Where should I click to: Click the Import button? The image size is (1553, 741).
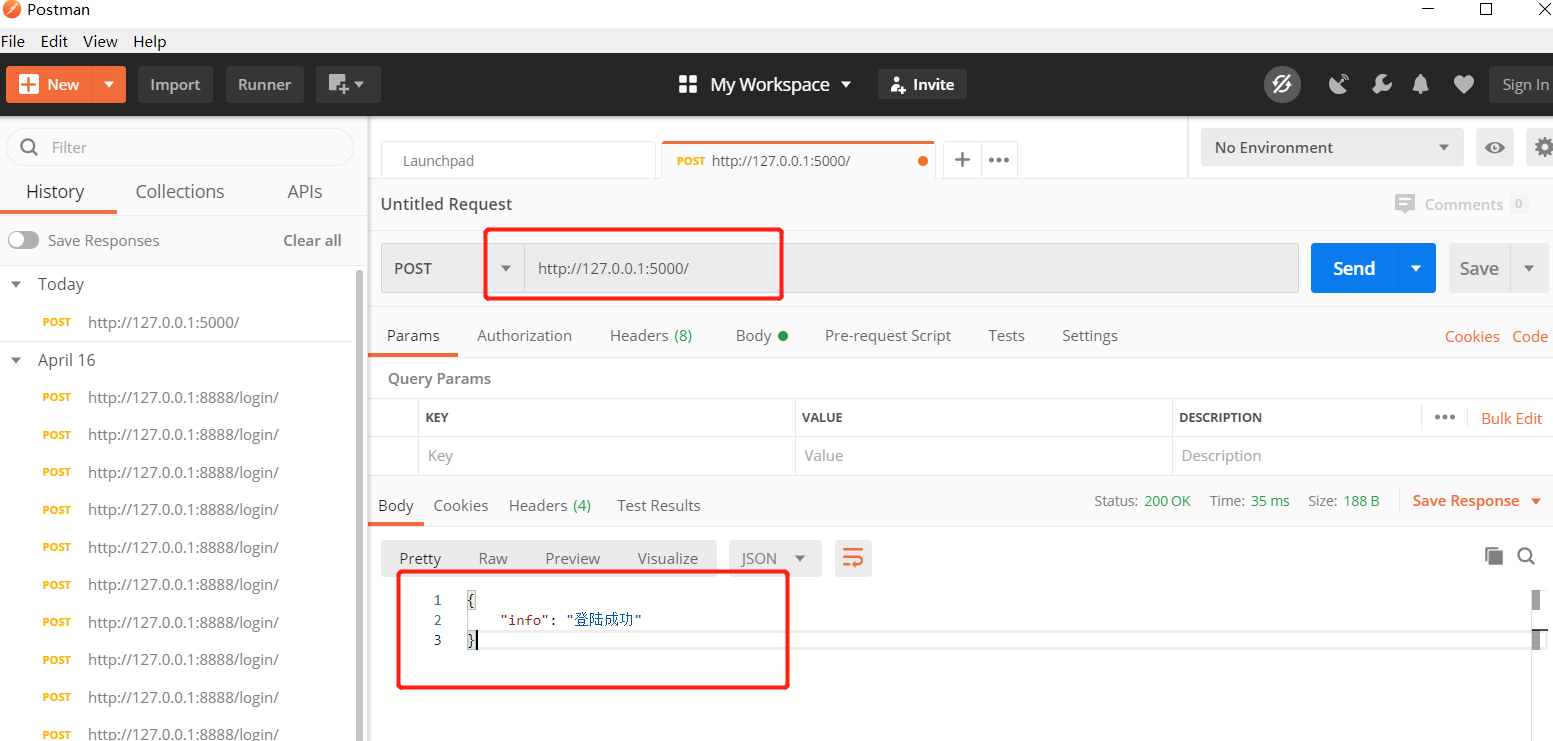pos(175,85)
